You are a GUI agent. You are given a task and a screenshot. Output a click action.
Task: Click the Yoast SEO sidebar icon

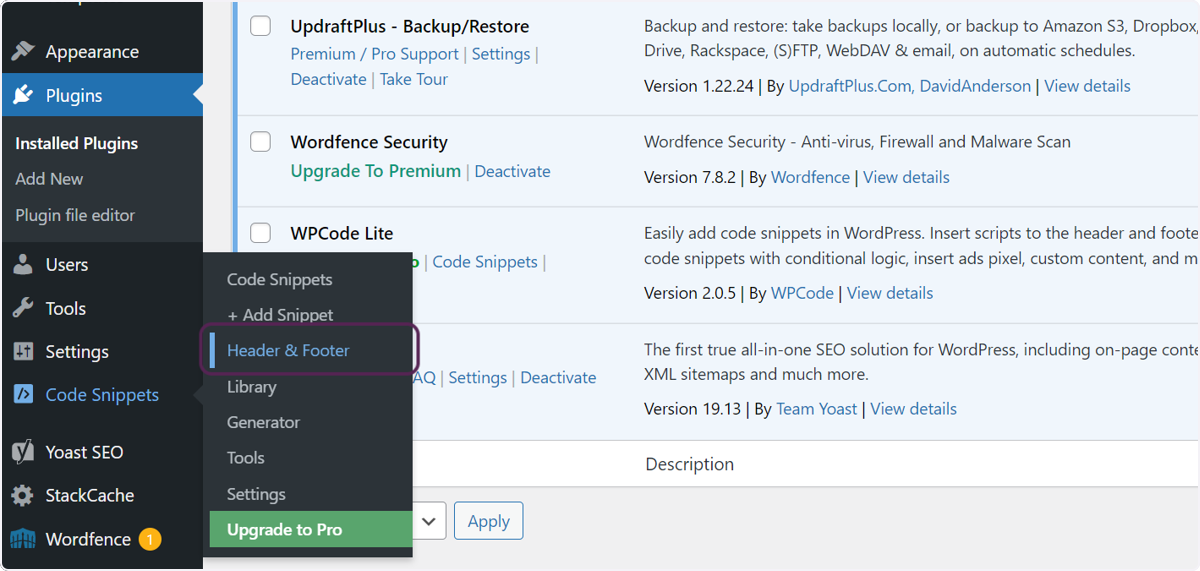pyautogui.click(x=24, y=452)
